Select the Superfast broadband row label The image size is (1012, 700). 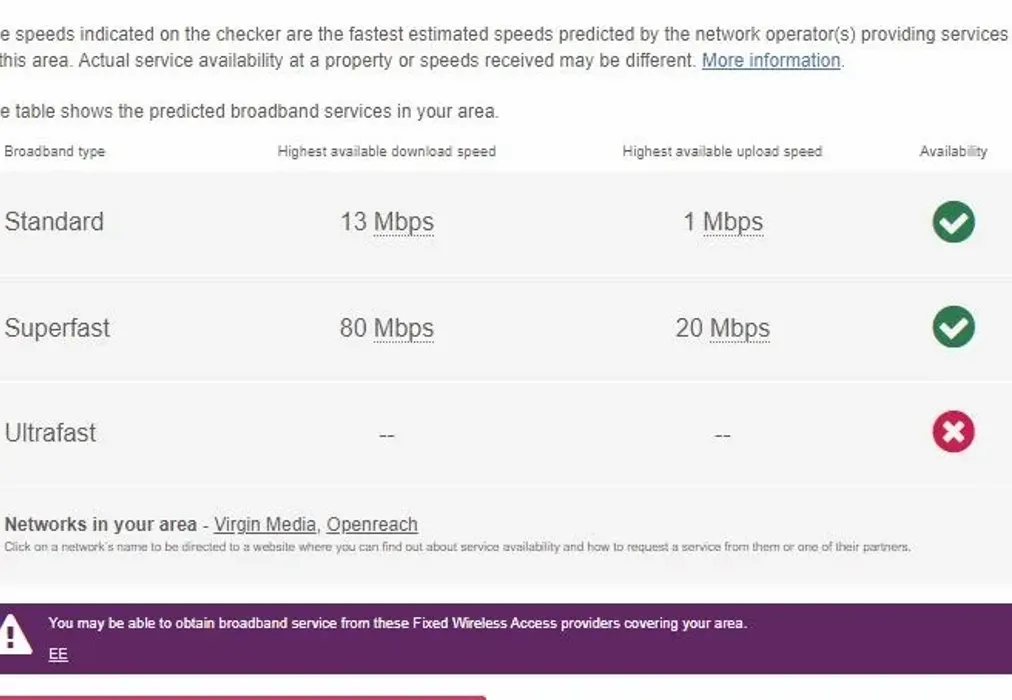coord(57,328)
